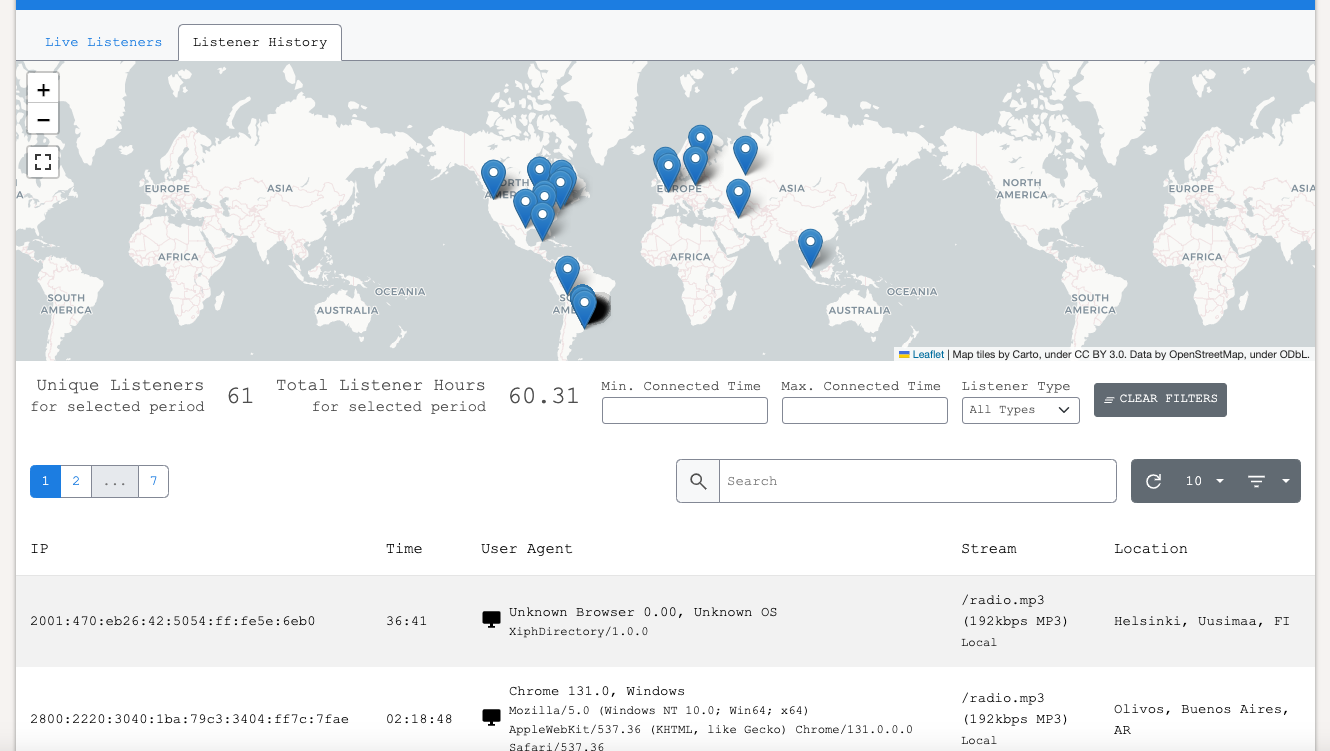Go to page 2 of listeners
The width and height of the screenshot is (1330, 751).
(x=76, y=481)
